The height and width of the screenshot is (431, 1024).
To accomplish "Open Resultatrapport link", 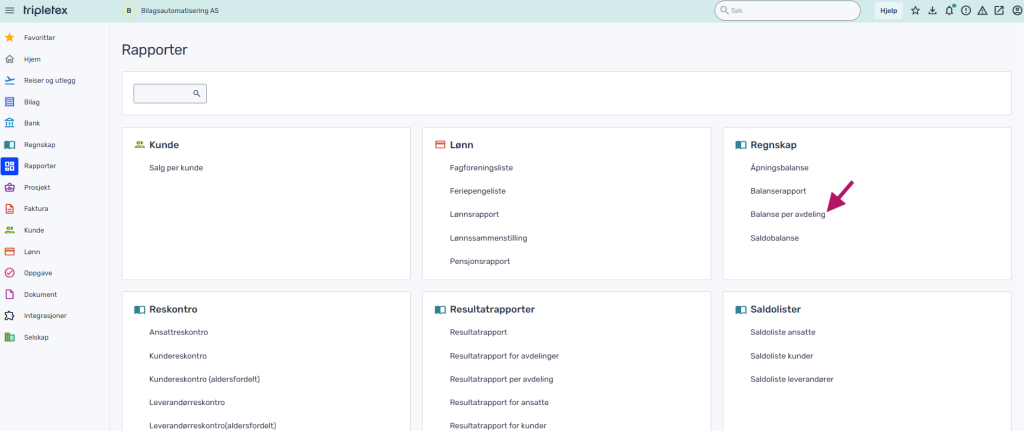I will tap(478, 332).
